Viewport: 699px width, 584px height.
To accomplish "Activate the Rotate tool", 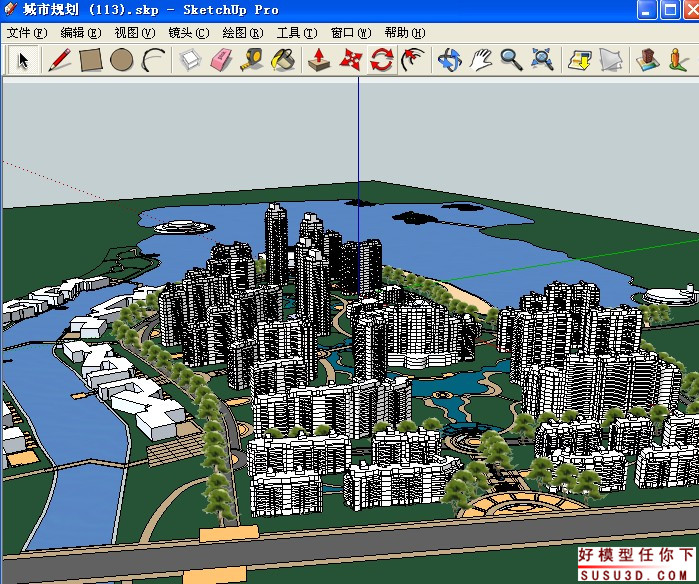I will click(382, 60).
